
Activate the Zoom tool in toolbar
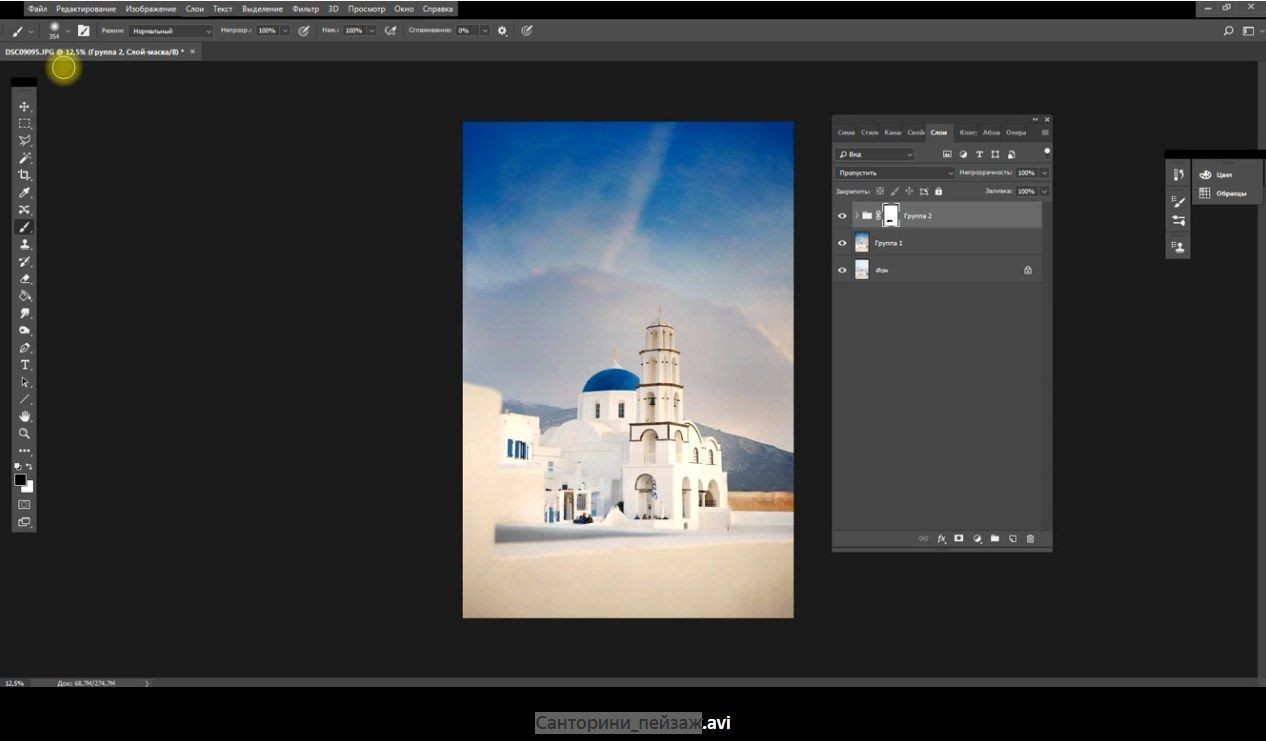tap(25, 433)
